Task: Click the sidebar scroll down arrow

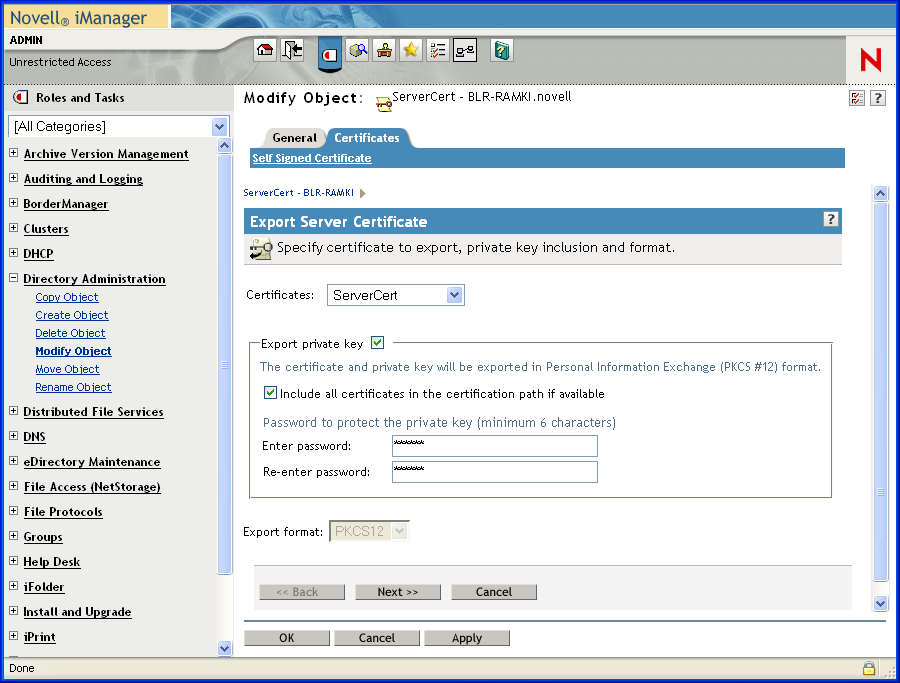Action: [x=224, y=649]
